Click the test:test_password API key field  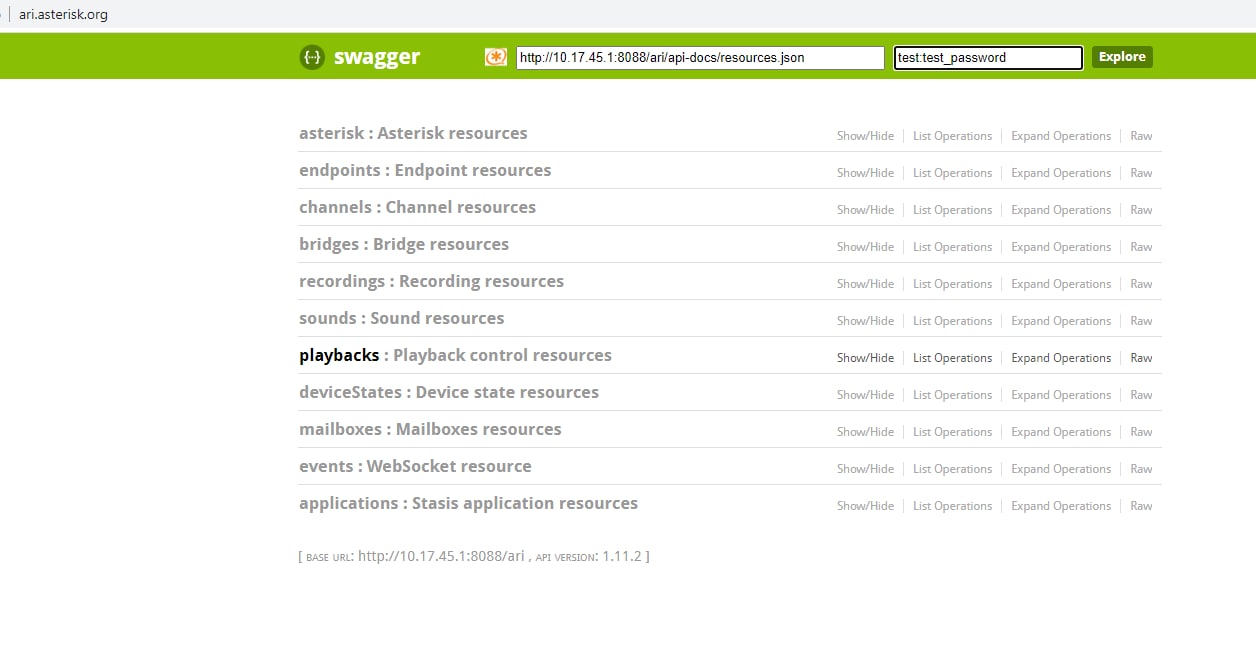988,58
